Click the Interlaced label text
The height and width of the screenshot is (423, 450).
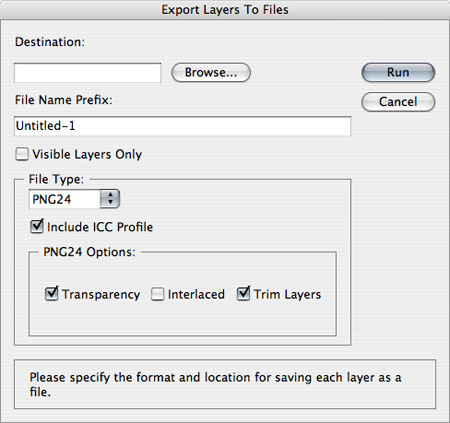[x=196, y=294]
